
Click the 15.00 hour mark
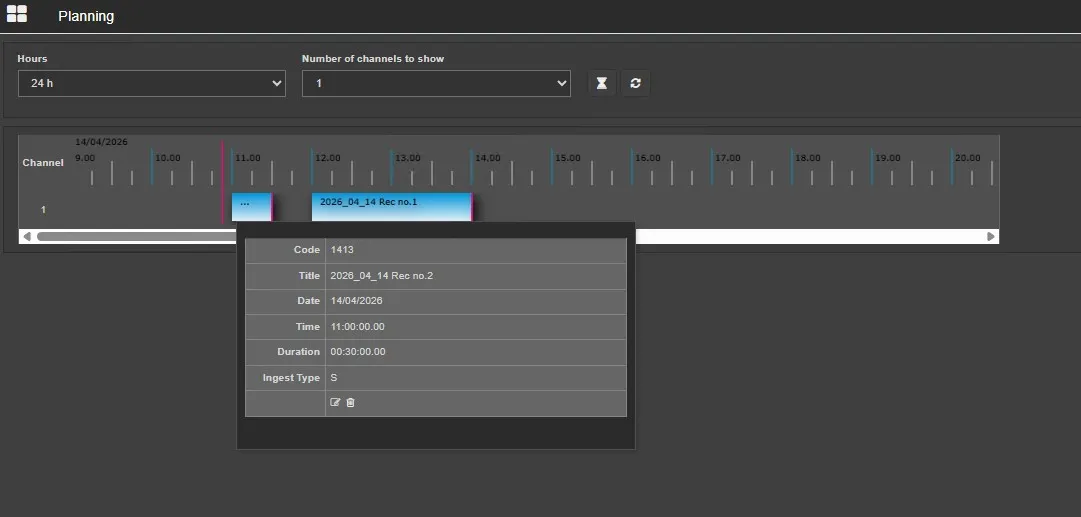567,158
